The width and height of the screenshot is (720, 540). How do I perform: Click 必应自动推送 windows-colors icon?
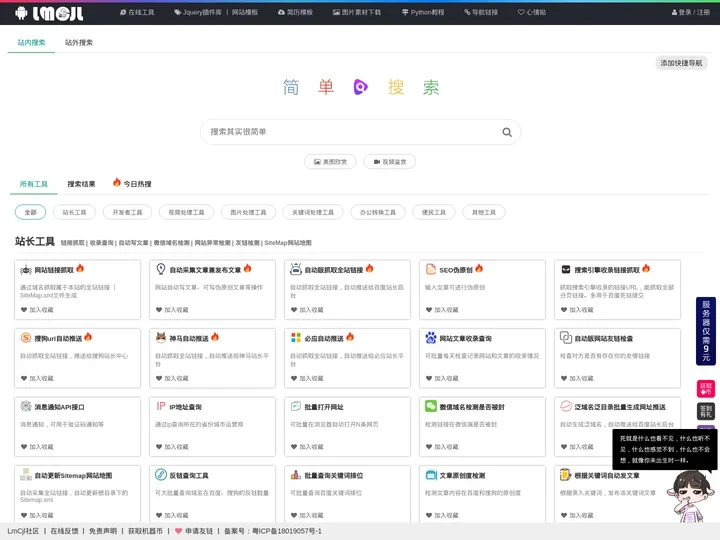tap(296, 338)
